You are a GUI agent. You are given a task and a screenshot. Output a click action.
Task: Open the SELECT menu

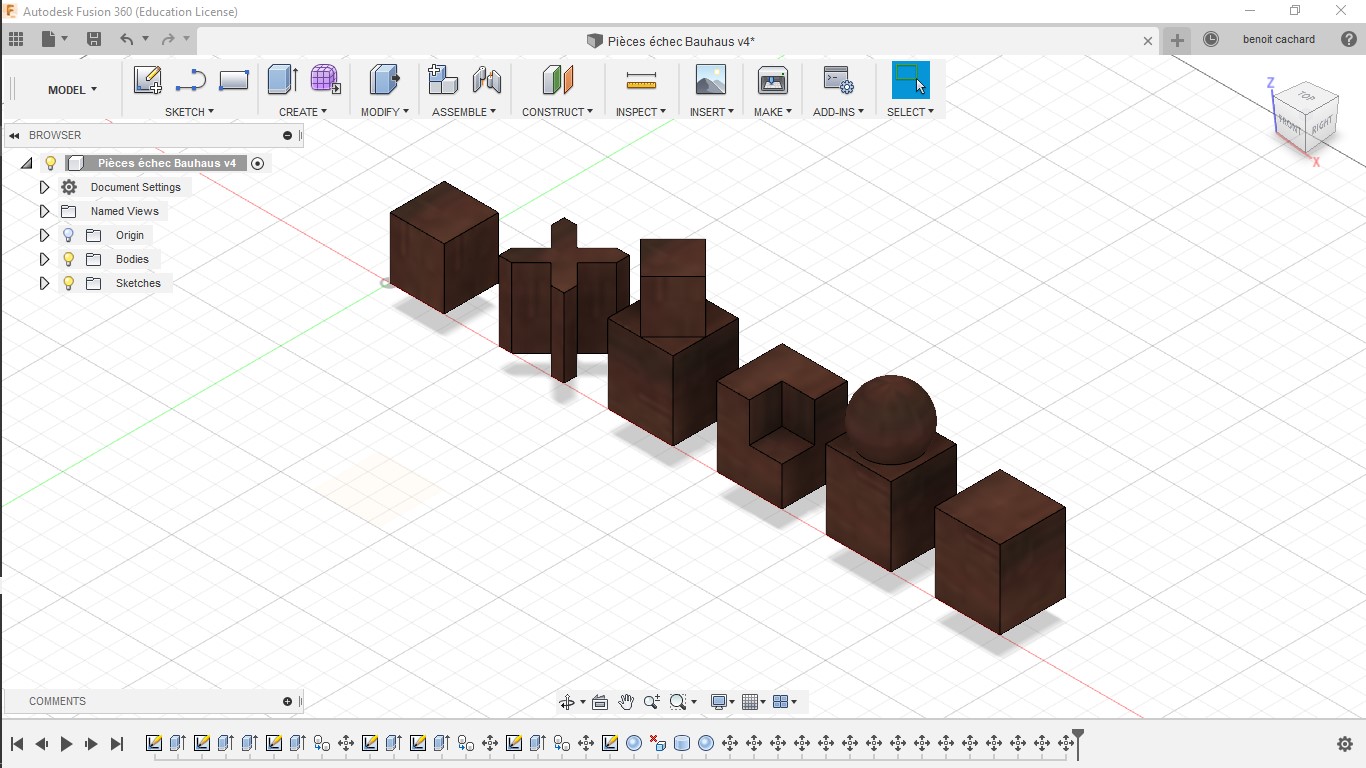pyautogui.click(x=910, y=112)
